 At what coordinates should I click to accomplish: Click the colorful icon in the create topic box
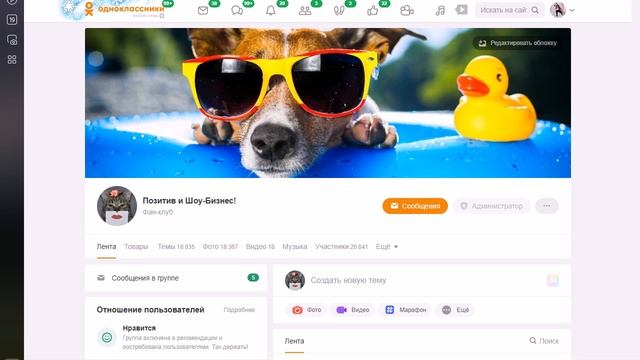tap(553, 280)
